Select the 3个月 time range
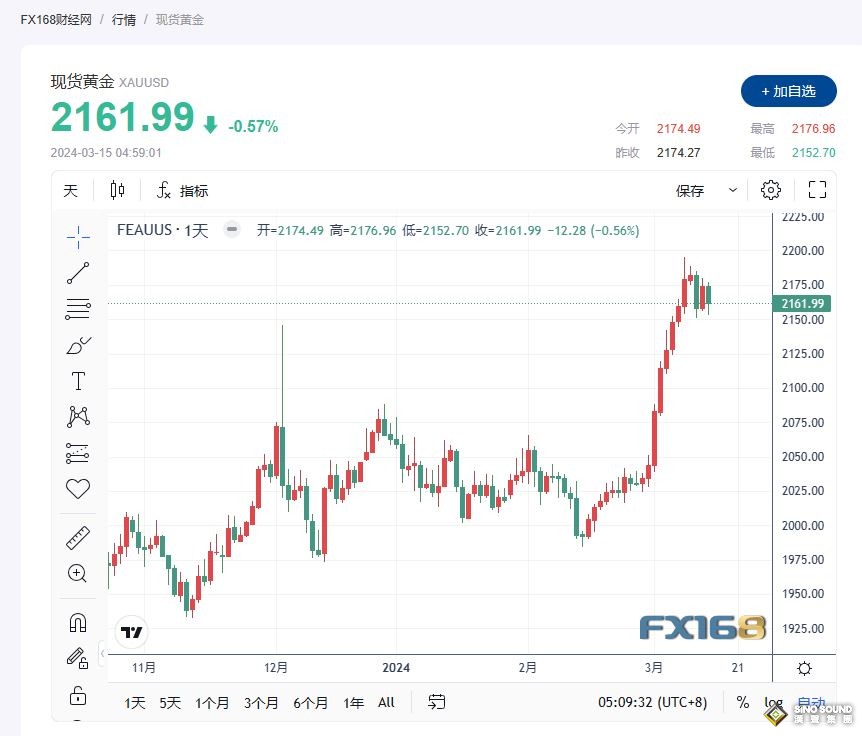The height and width of the screenshot is (736, 862). pyautogui.click(x=261, y=703)
